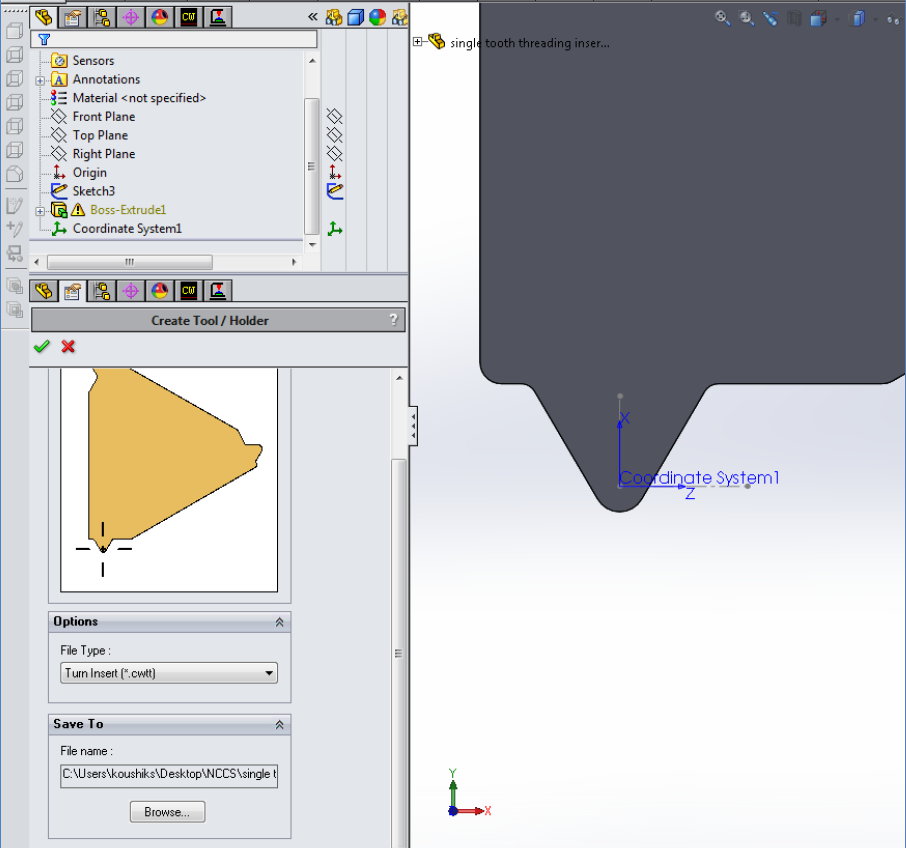Click Zoom to Fit in viewport toolbar
906x848 pixels.
[x=722, y=18]
